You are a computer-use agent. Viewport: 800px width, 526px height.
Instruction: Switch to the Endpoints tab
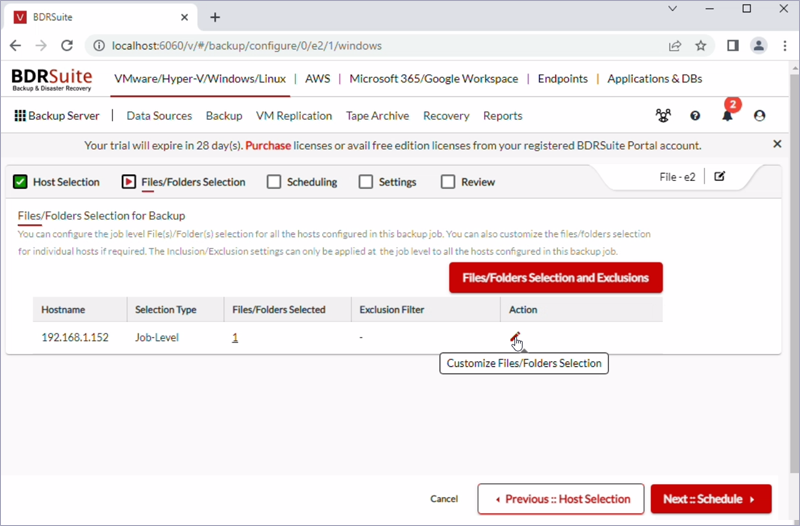(x=563, y=79)
